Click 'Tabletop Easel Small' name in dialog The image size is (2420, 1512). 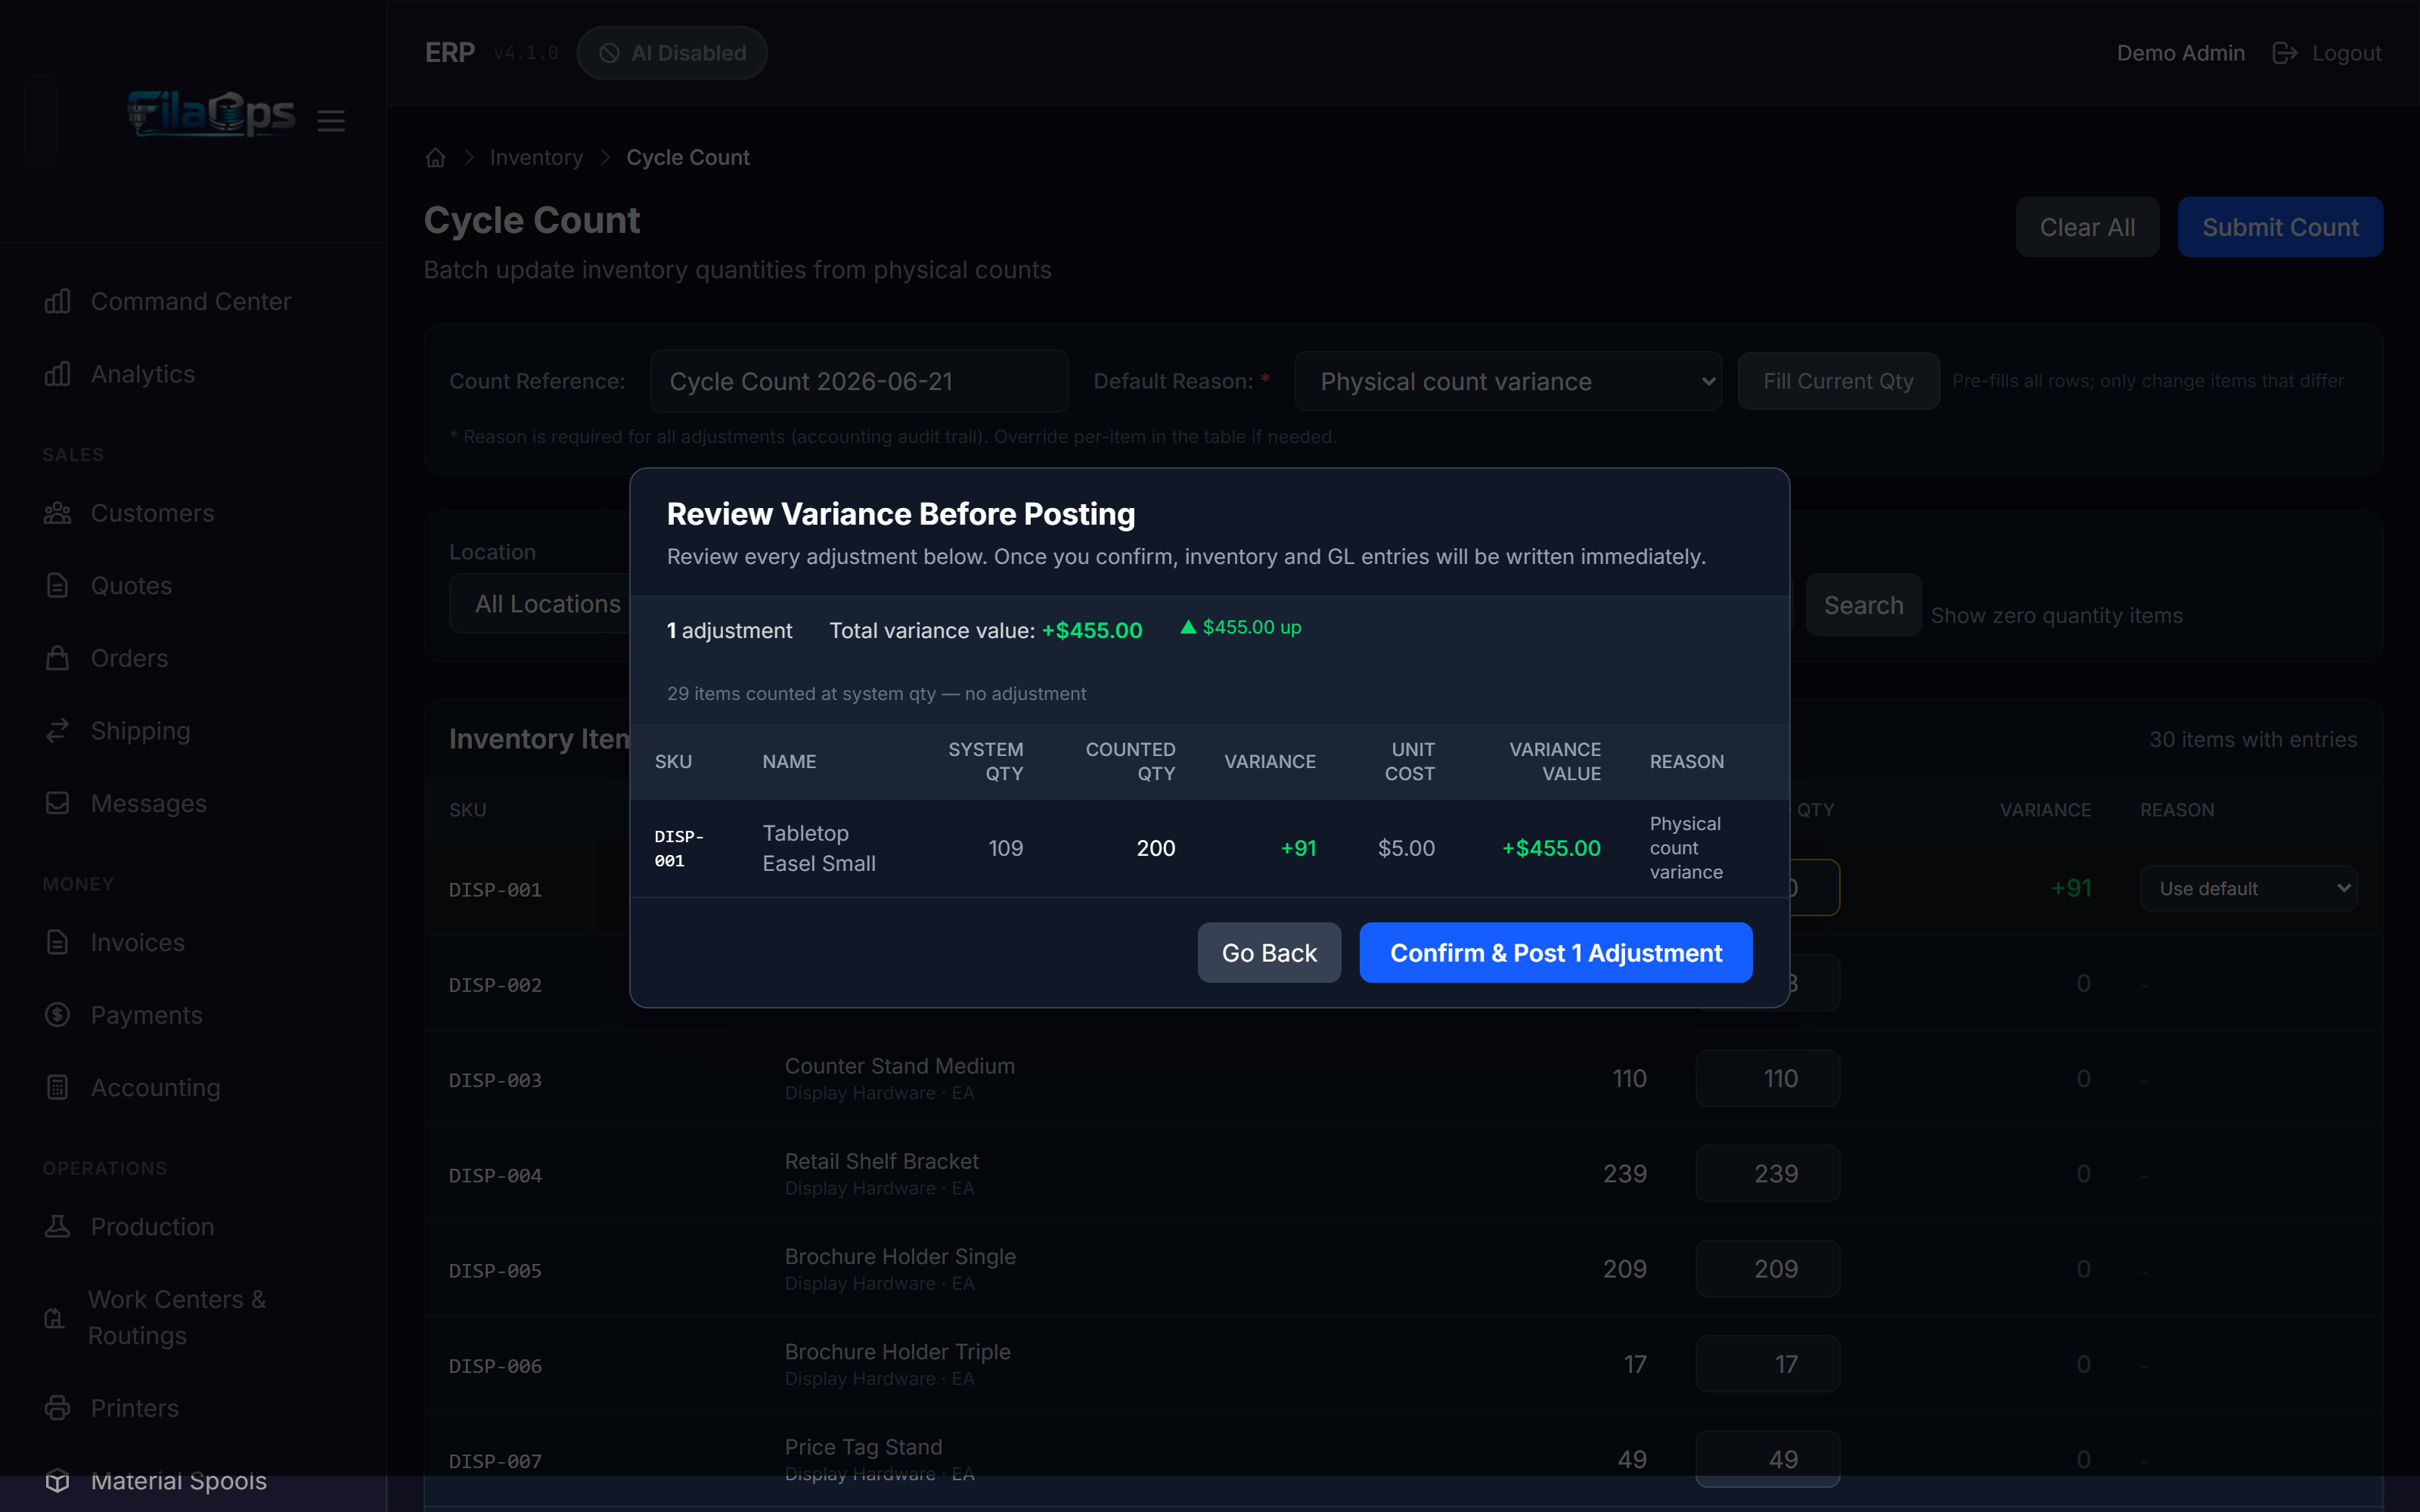(x=819, y=848)
